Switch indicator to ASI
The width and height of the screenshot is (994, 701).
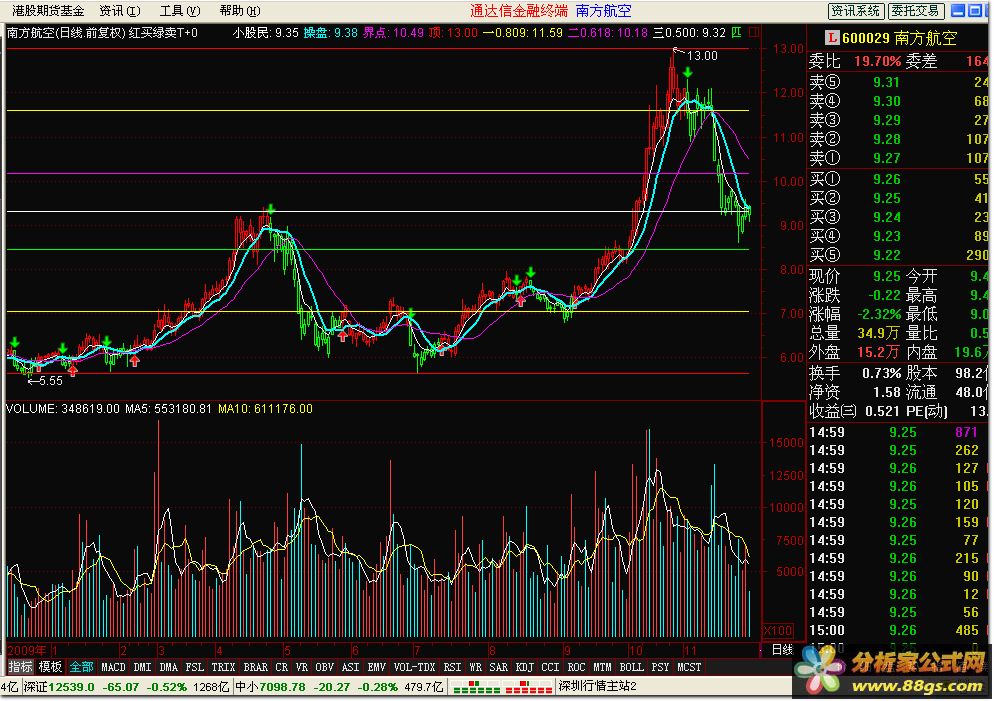click(x=351, y=667)
